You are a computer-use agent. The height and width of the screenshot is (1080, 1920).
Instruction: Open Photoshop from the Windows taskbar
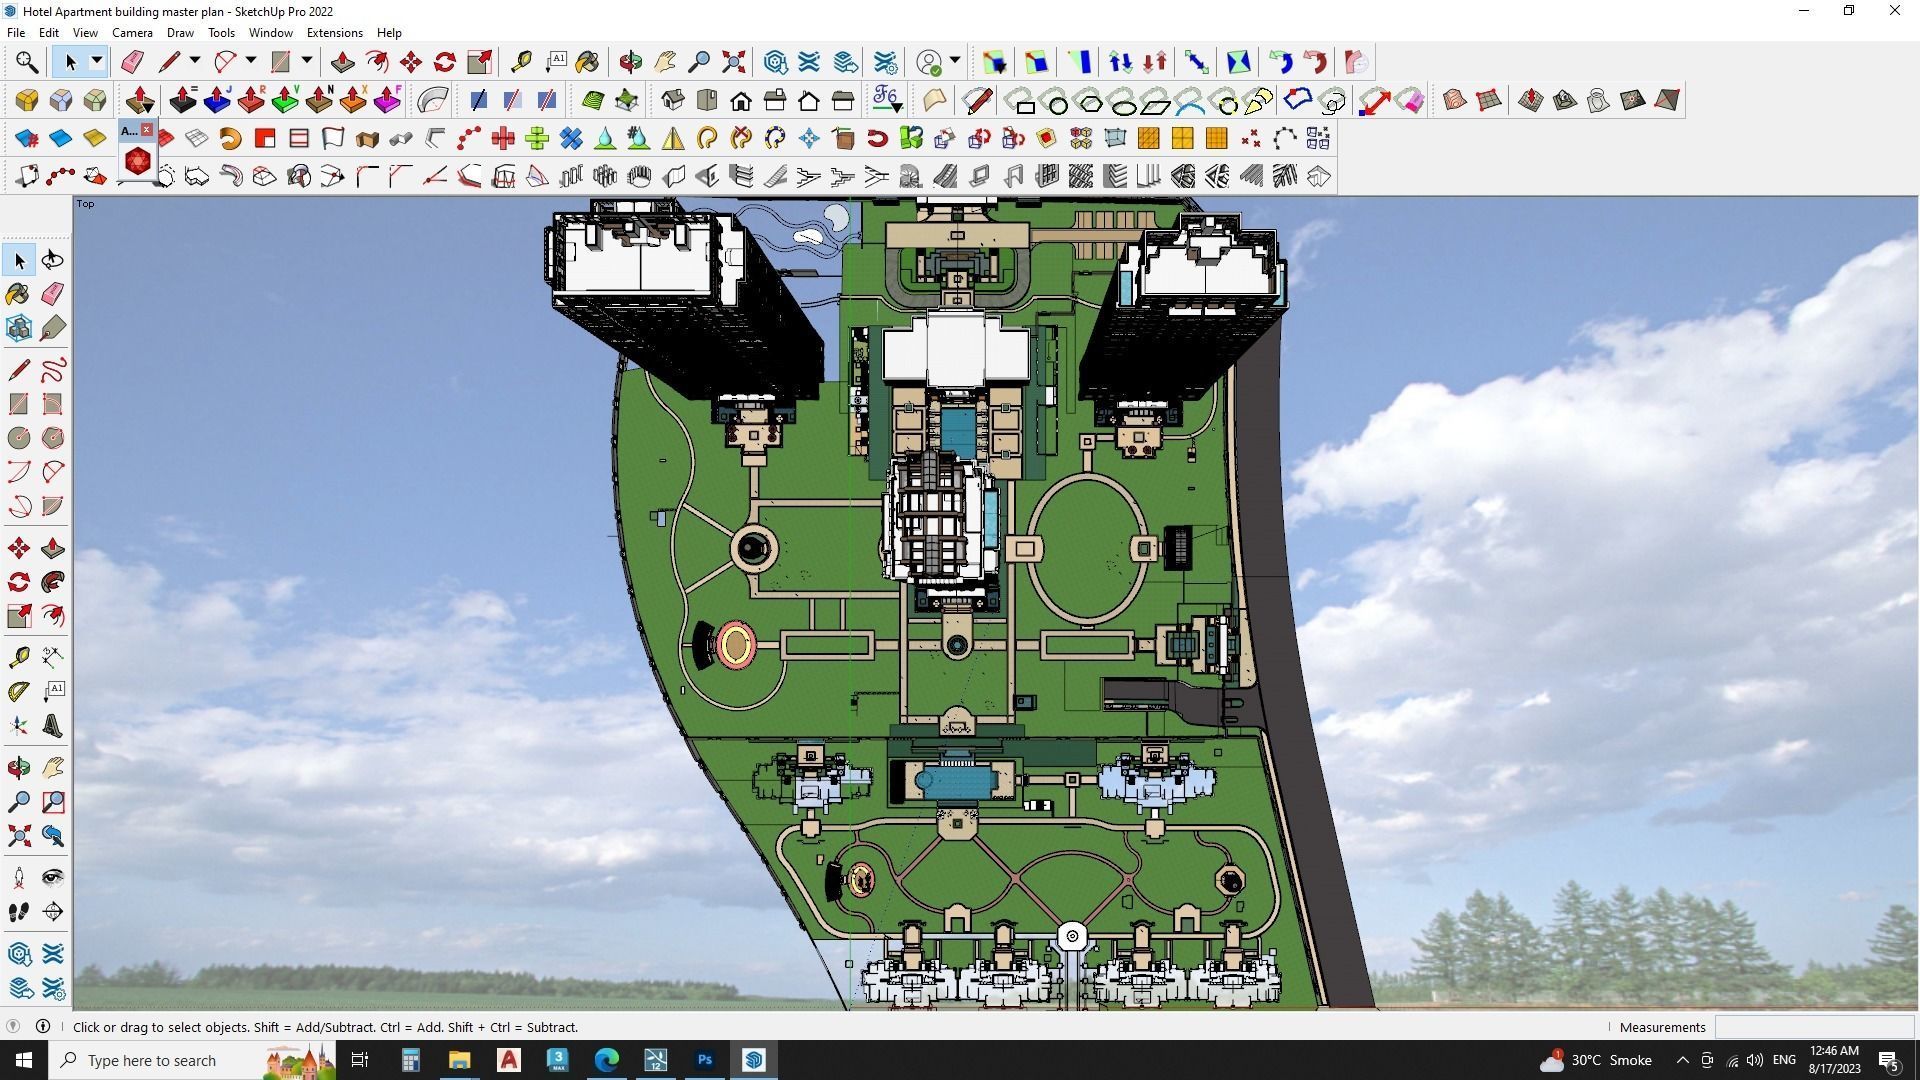(x=705, y=1060)
